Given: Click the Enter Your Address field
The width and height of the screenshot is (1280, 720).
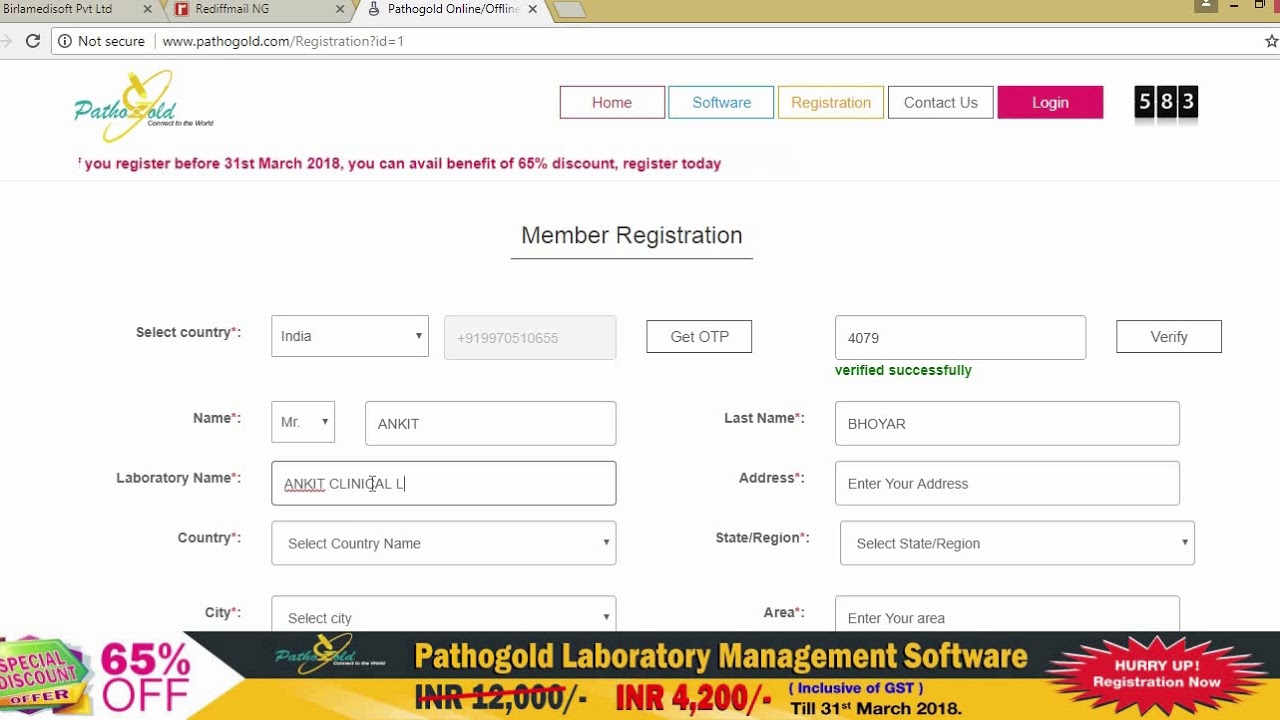Looking at the screenshot, I should coord(1007,483).
